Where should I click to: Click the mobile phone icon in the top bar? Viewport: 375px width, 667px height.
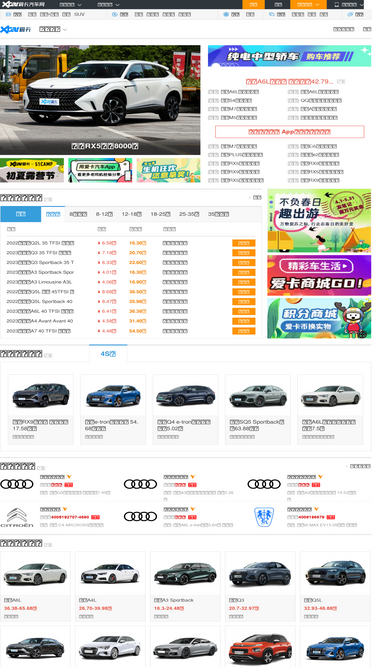pyautogui.click(x=337, y=4)
